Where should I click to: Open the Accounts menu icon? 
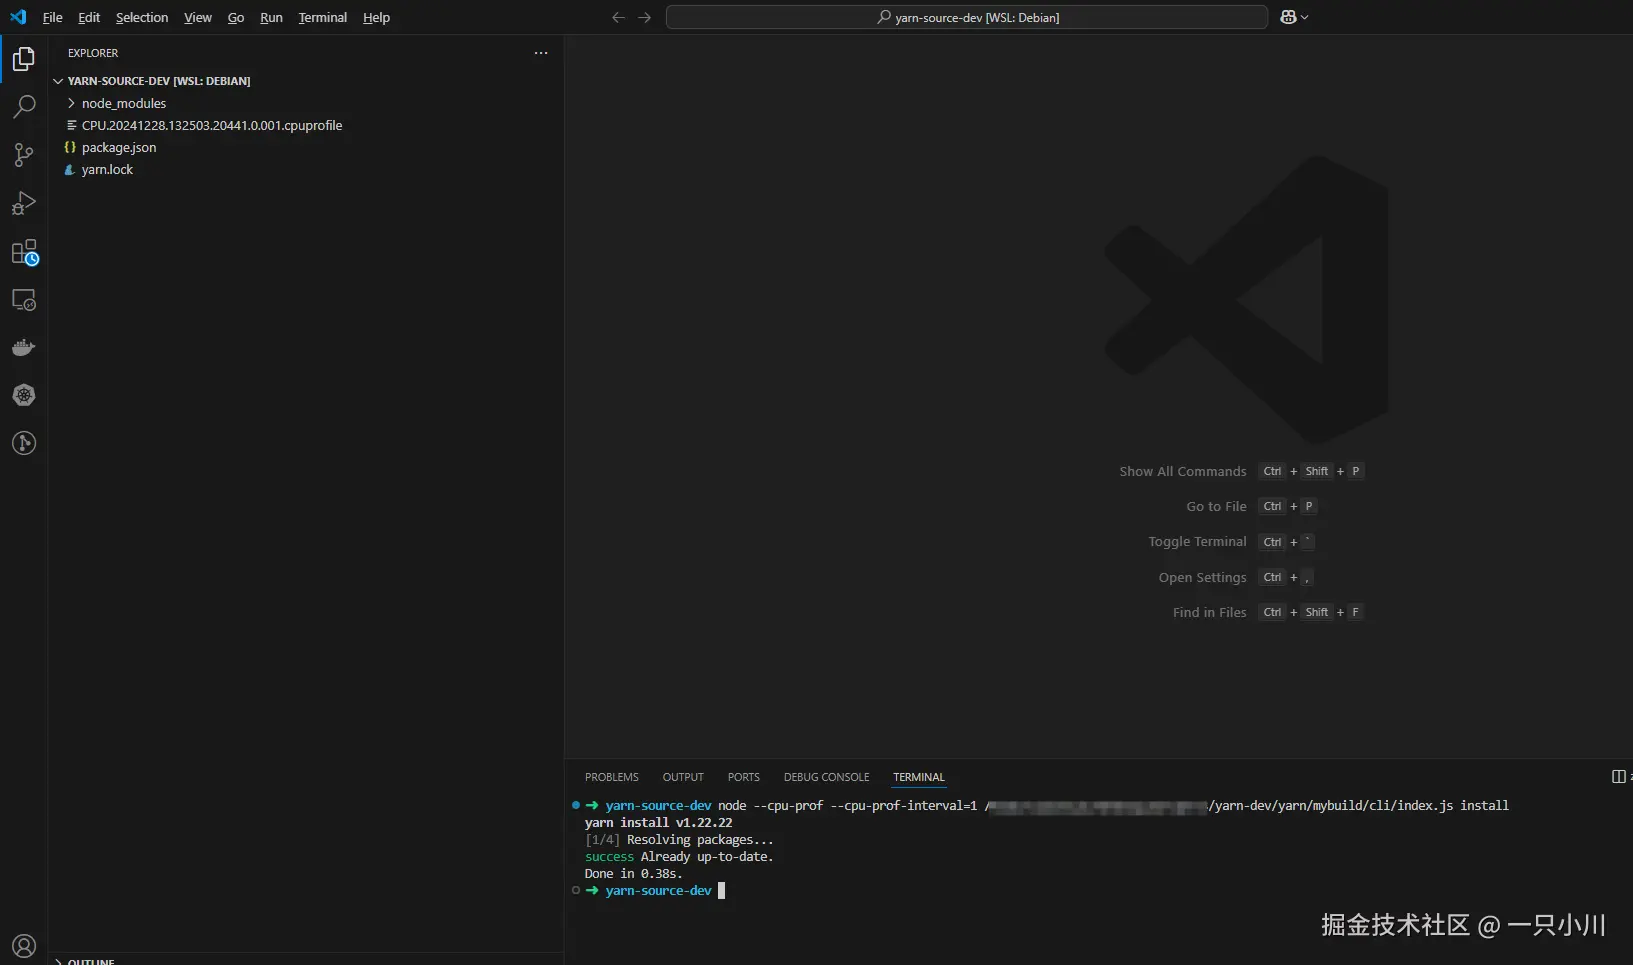pos(24,946)
